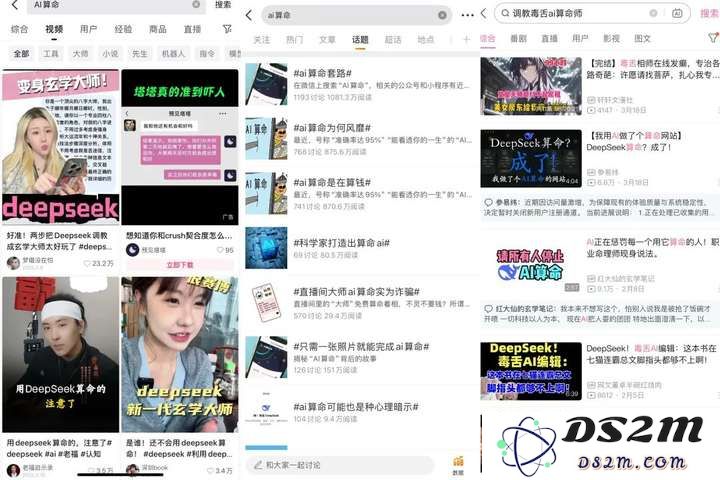Play the 变身玄学大师 deepseek video thumbnail
The image size is (720, 480).
61,147
